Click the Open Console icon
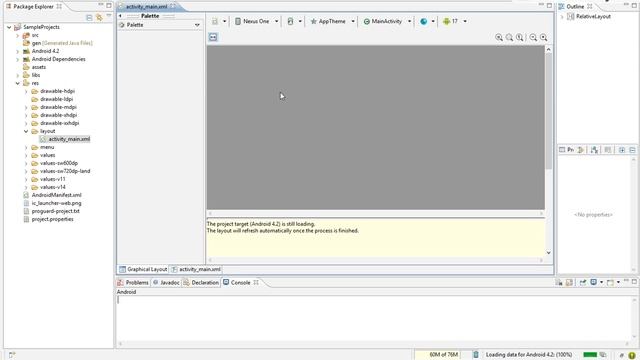This screenshot has width=640, height=360. 610,282
